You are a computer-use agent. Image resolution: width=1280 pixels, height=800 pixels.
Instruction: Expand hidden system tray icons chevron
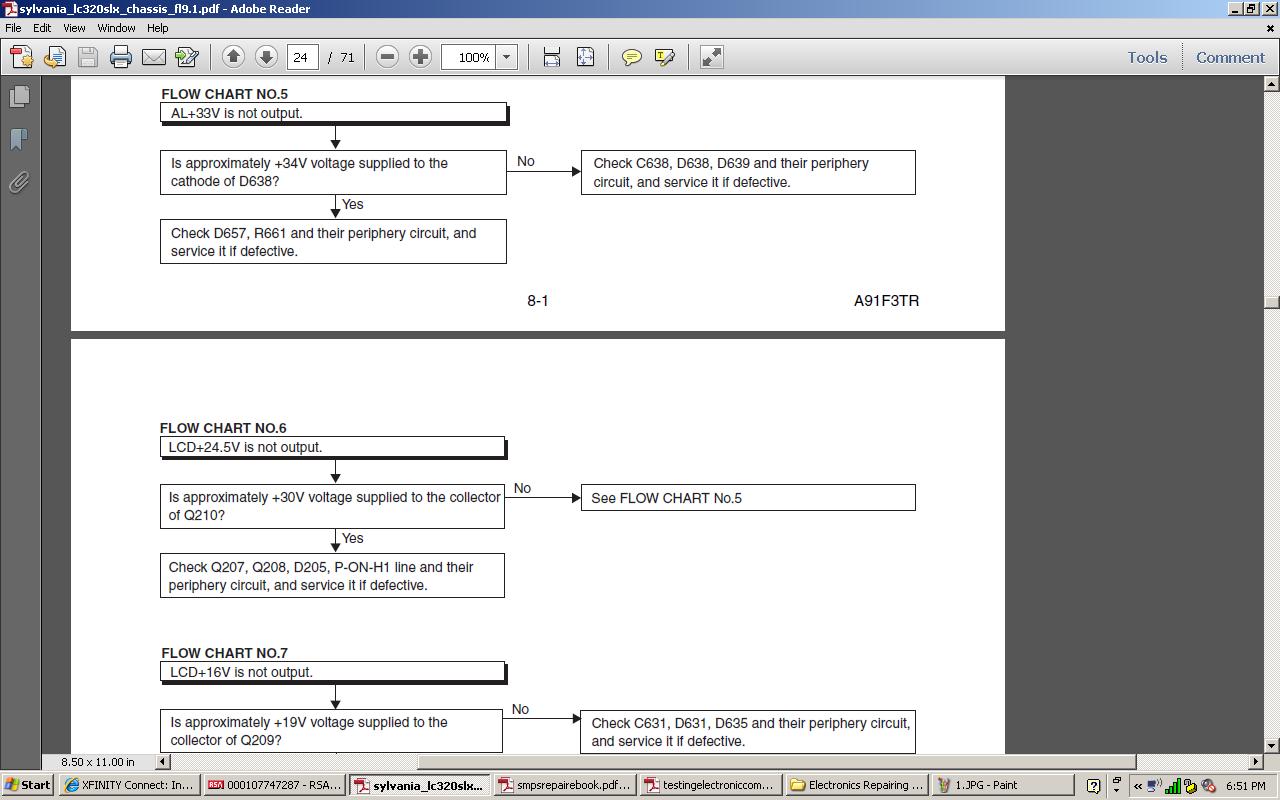click(x=1138, y=786)
